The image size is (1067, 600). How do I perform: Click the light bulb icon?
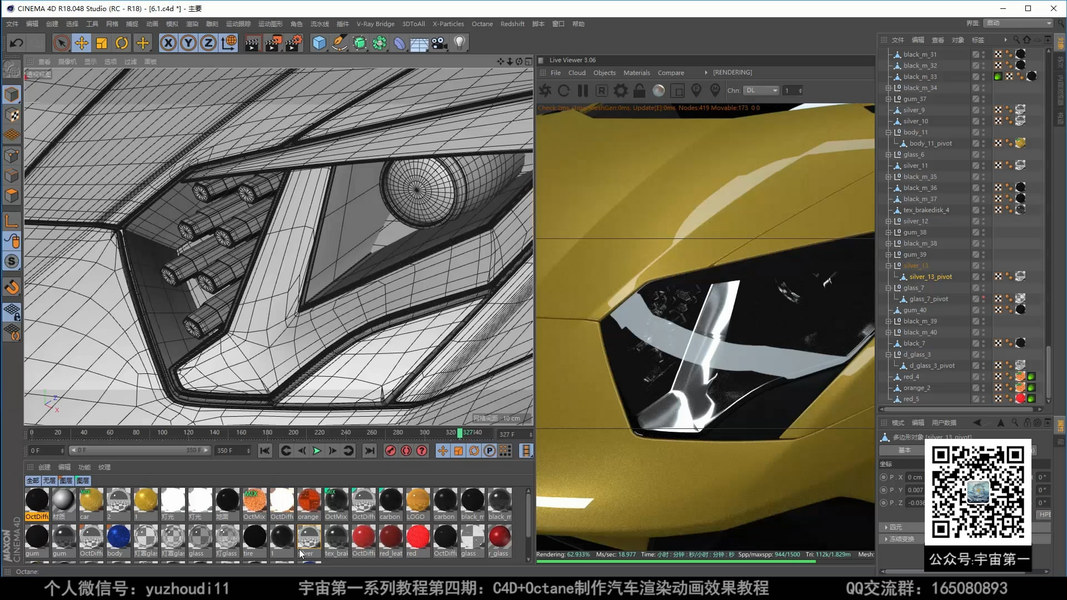pos(460,43)
